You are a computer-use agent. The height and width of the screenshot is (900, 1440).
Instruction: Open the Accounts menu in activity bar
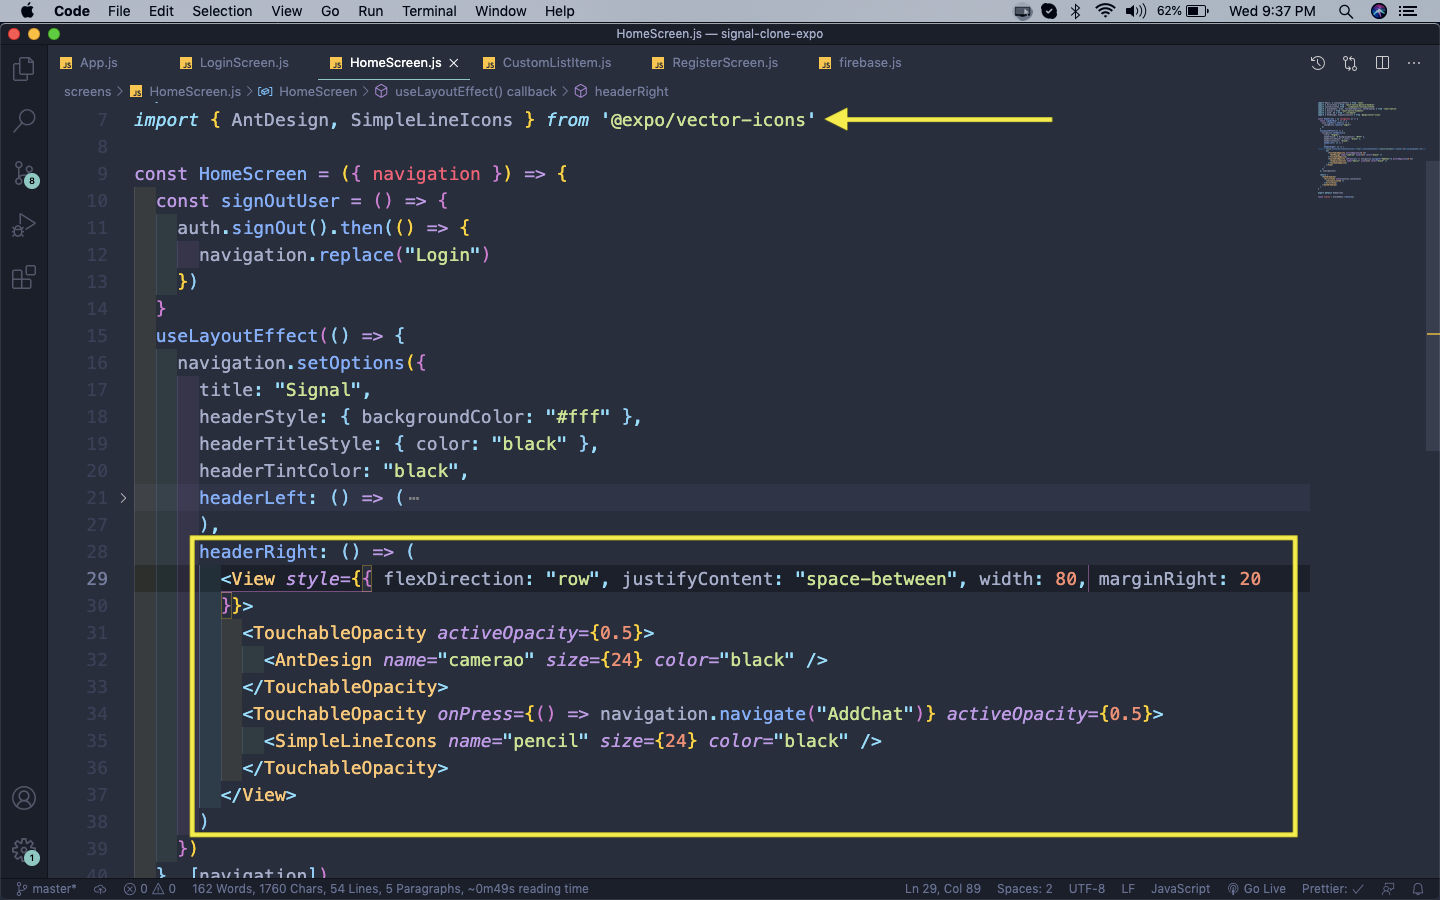[x=24, y=798]
